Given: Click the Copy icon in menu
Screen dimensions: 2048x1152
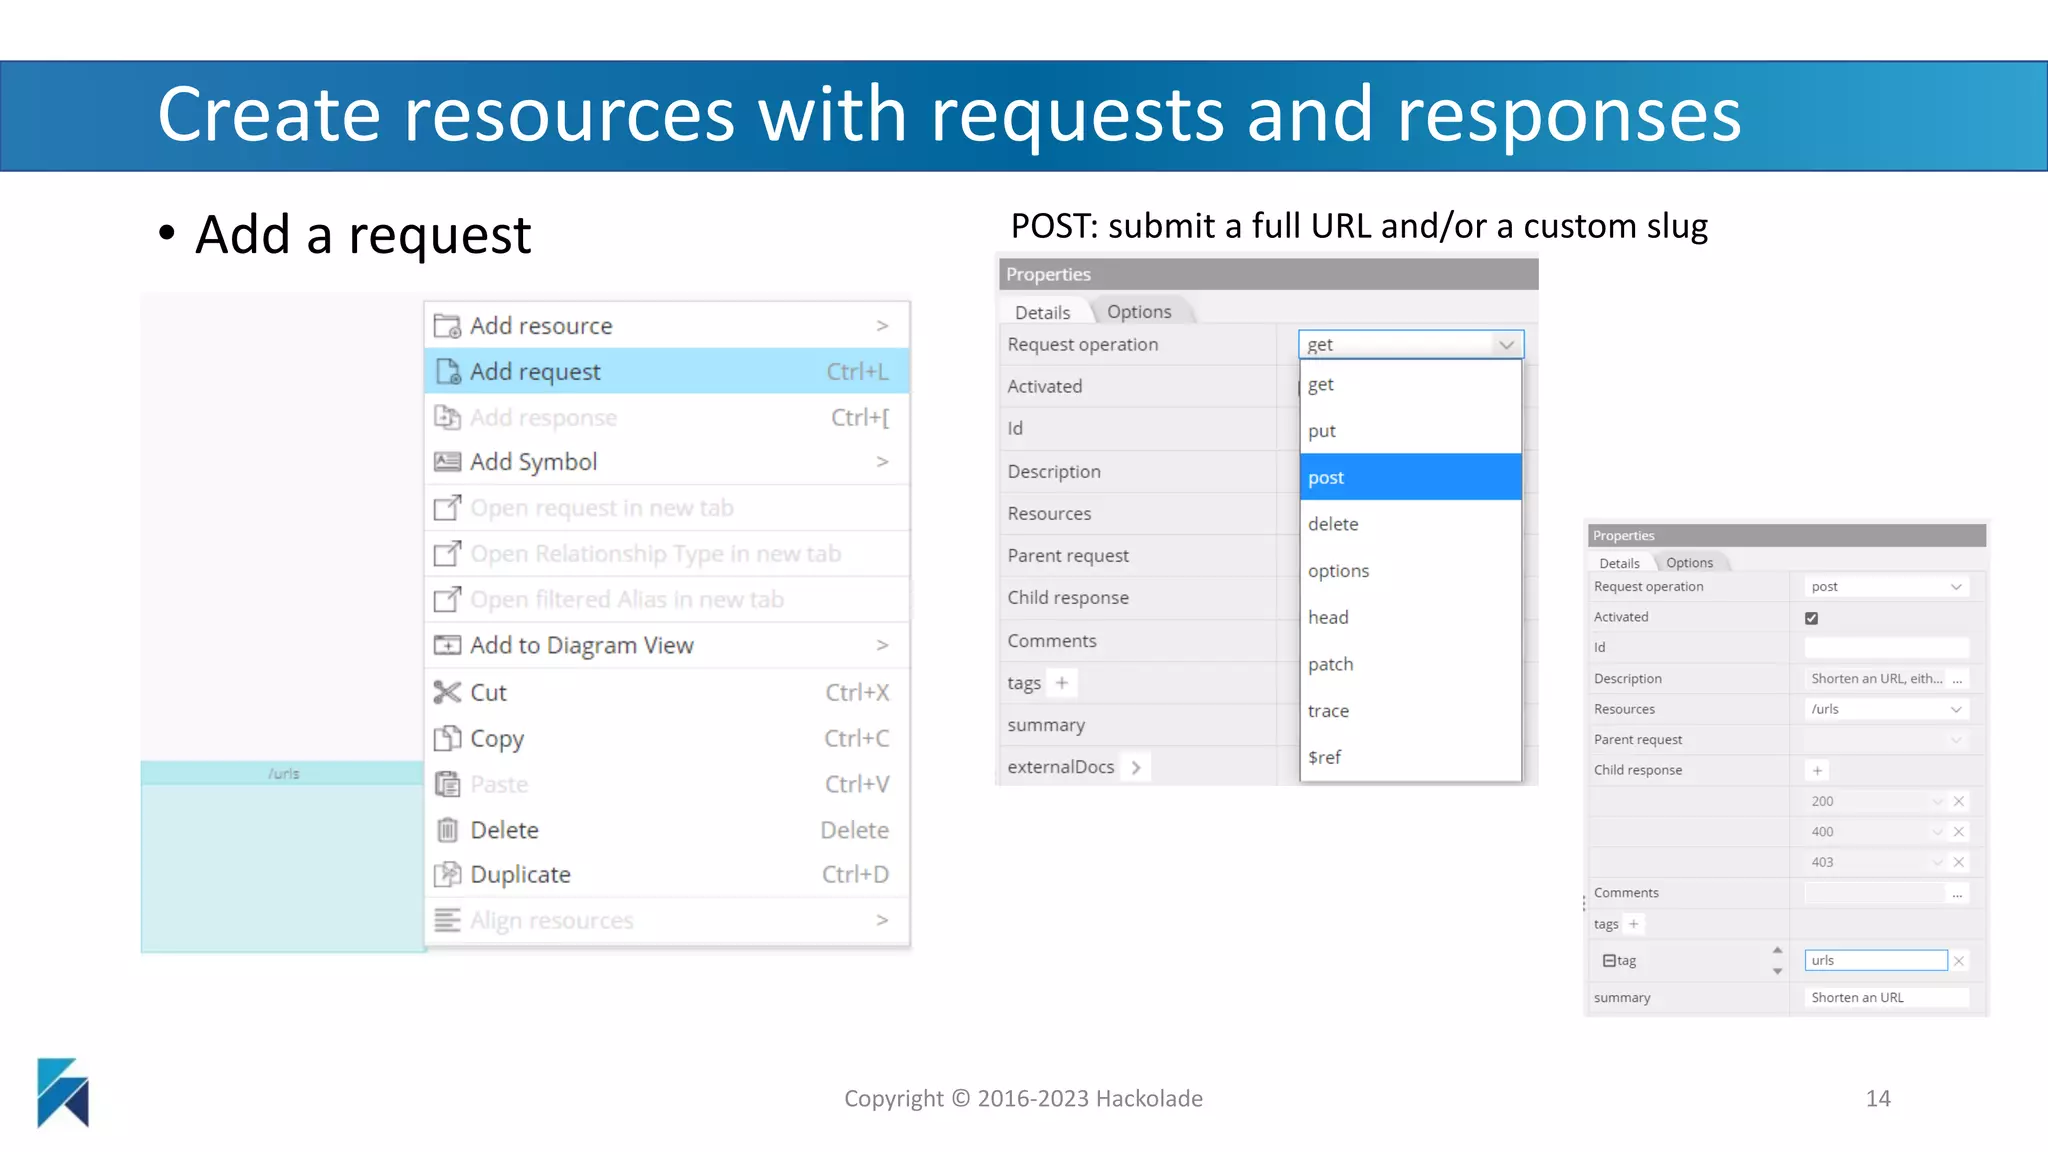Looking at the screenshot, I should [447, 738].
